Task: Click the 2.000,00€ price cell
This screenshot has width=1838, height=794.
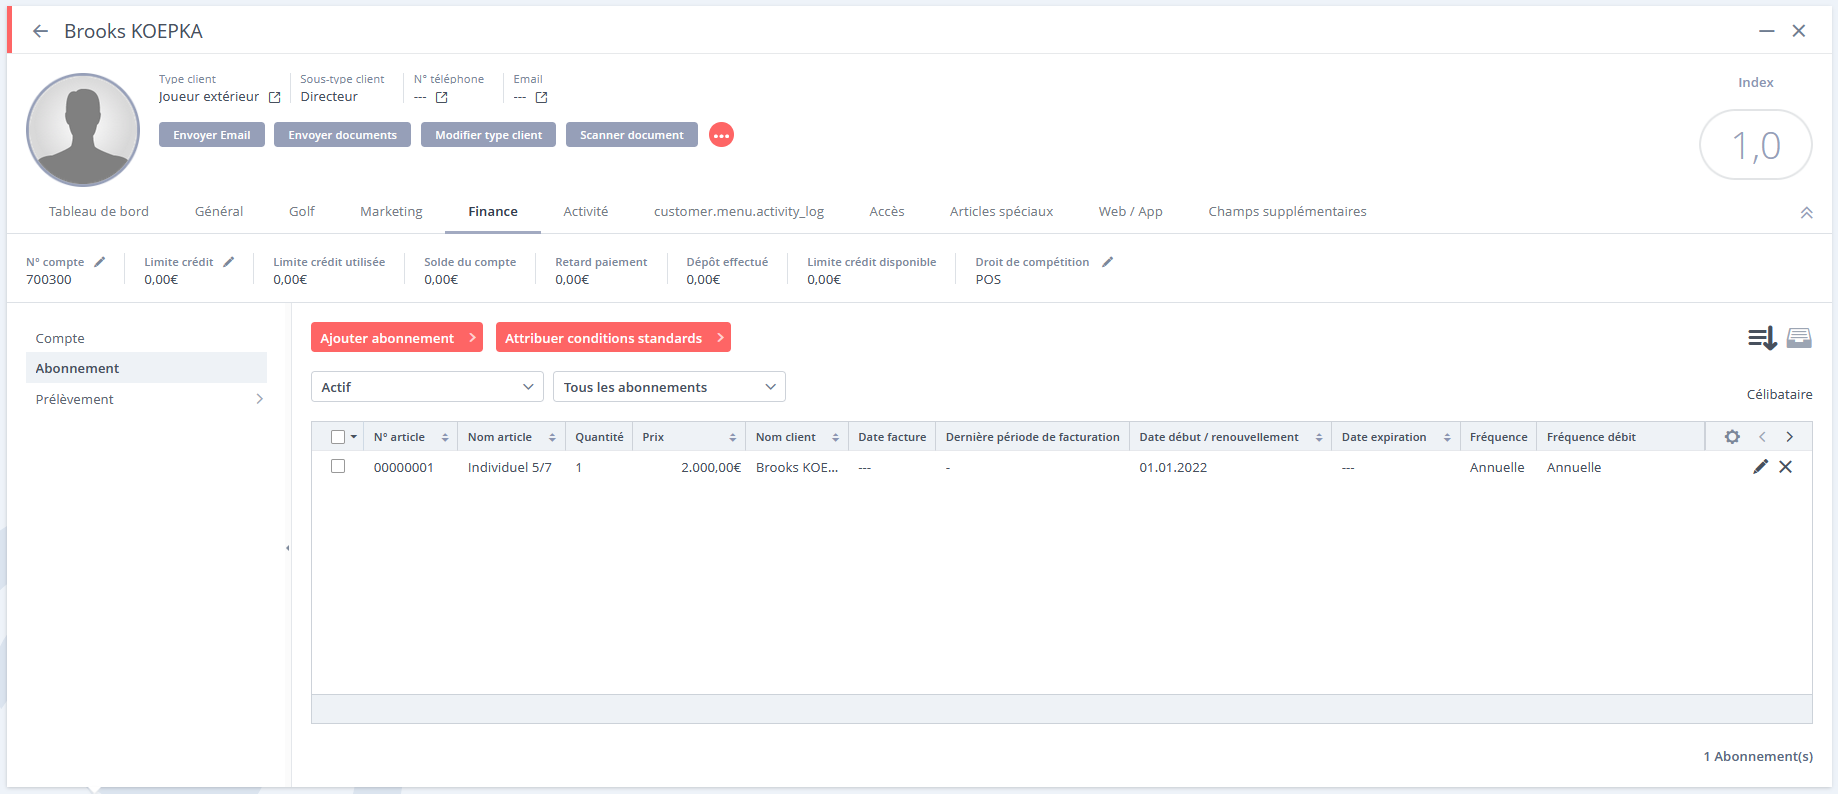Action: coord(711,467)
